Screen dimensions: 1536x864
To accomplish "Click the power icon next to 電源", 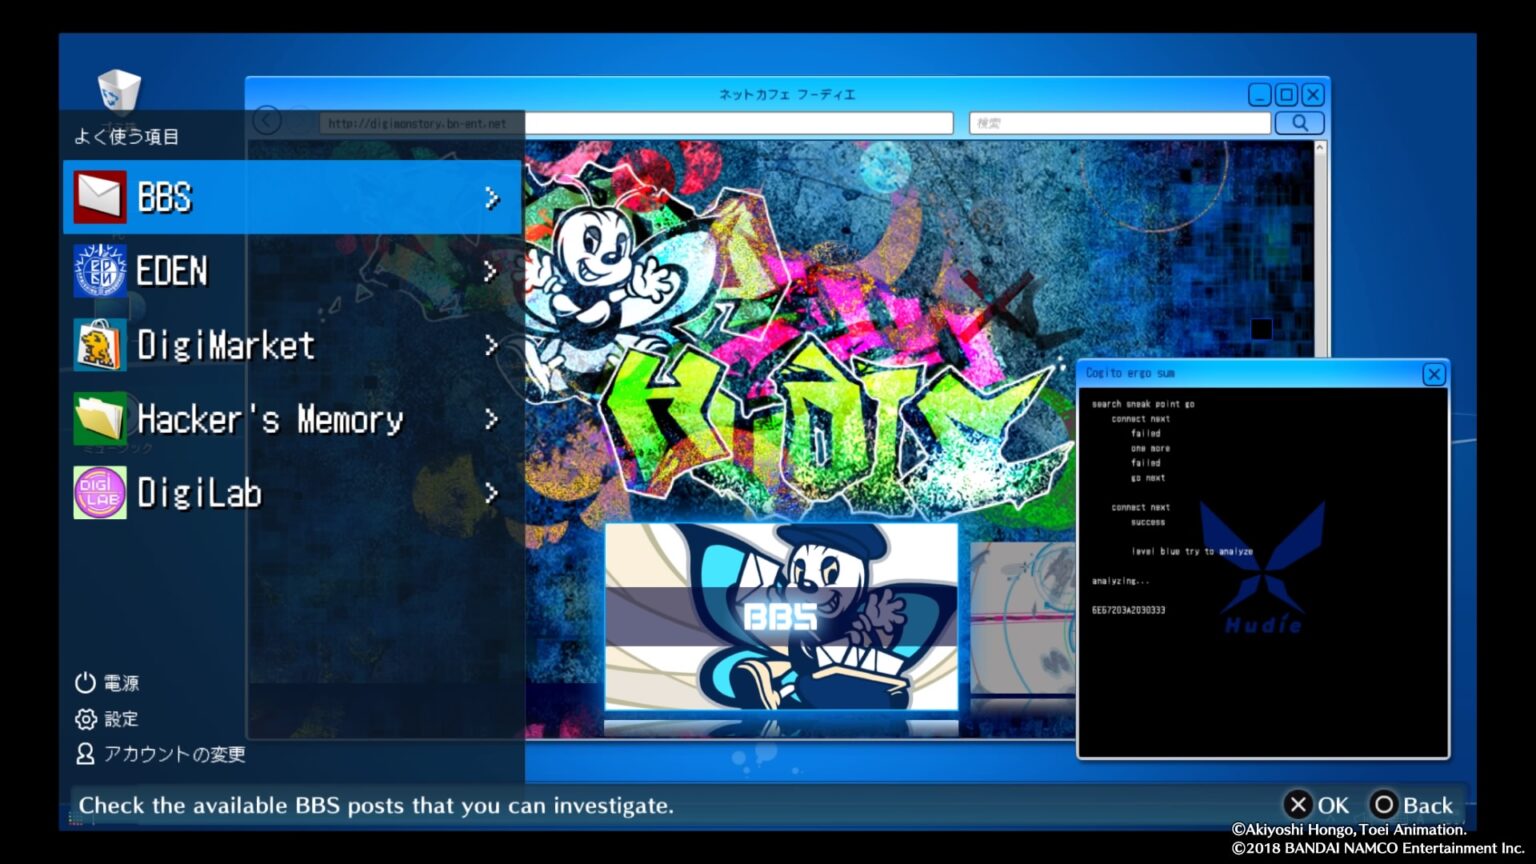I will click(85, 682).
